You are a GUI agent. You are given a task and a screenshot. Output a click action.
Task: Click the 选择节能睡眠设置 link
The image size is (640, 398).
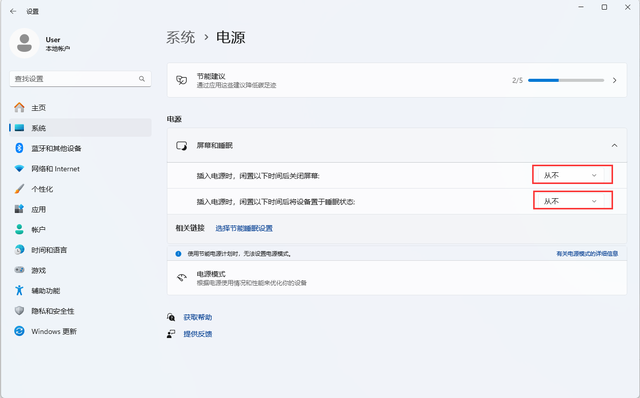click(x=244, y=228)
